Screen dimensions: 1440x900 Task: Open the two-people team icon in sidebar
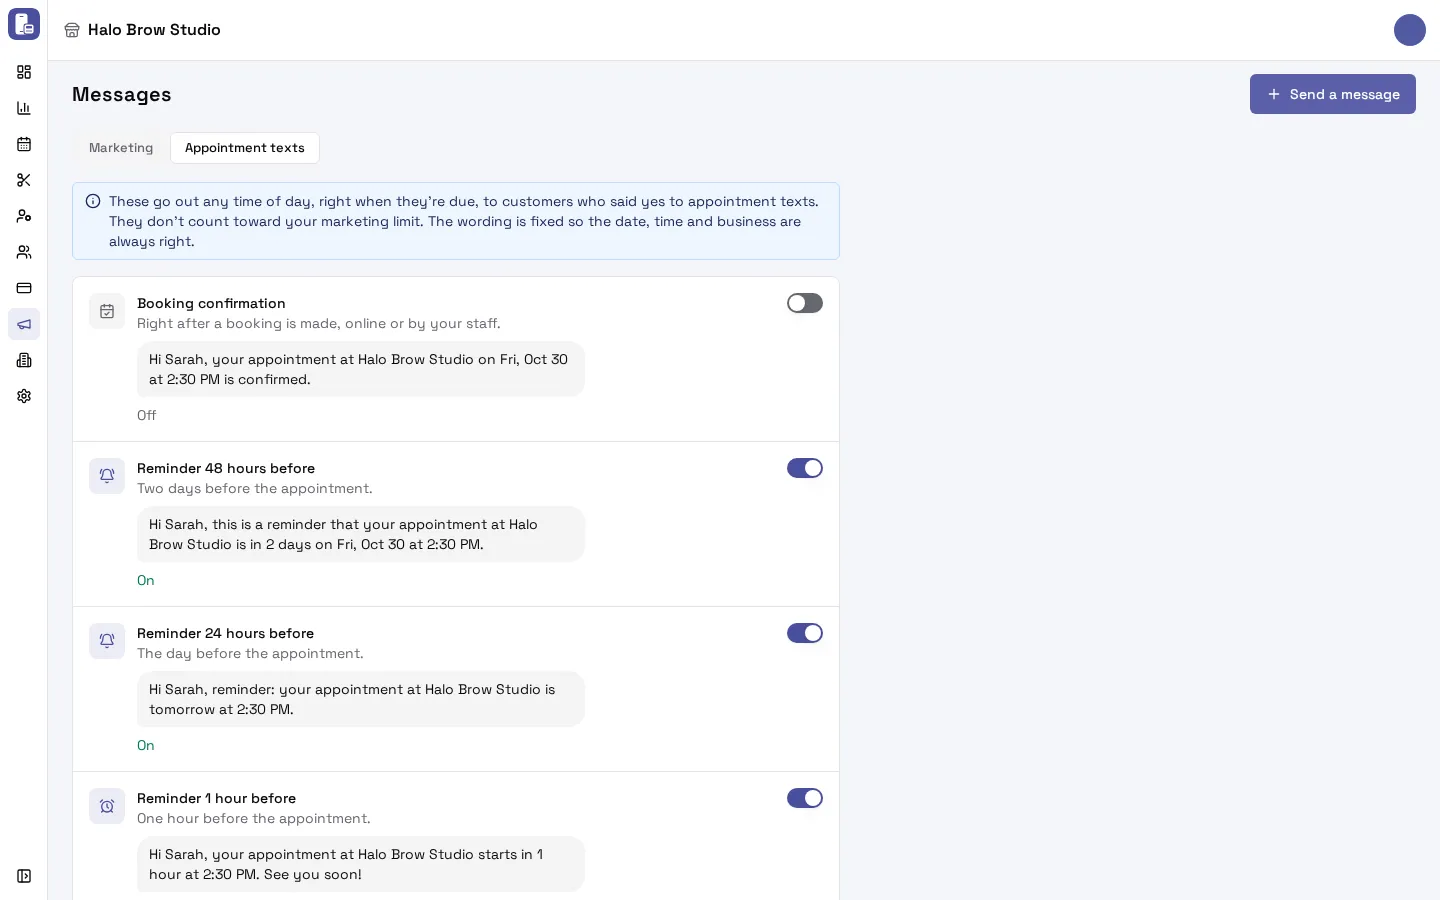[x=24, y=252]
